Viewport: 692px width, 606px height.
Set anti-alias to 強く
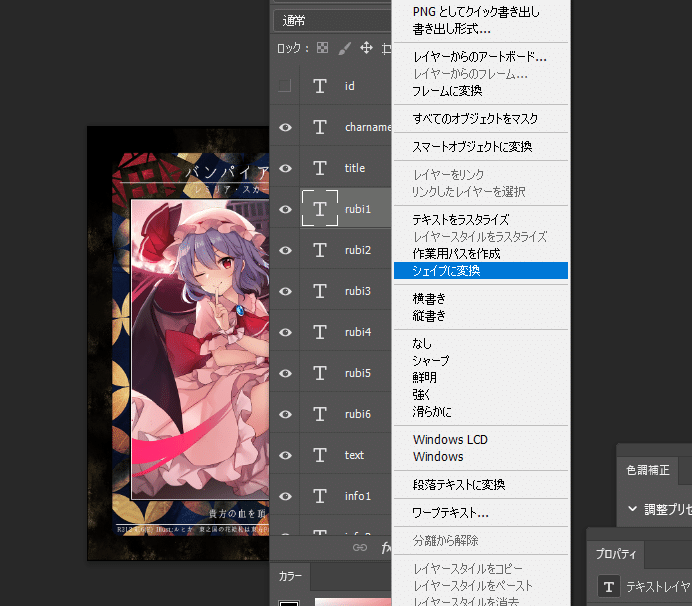[481, 395]
